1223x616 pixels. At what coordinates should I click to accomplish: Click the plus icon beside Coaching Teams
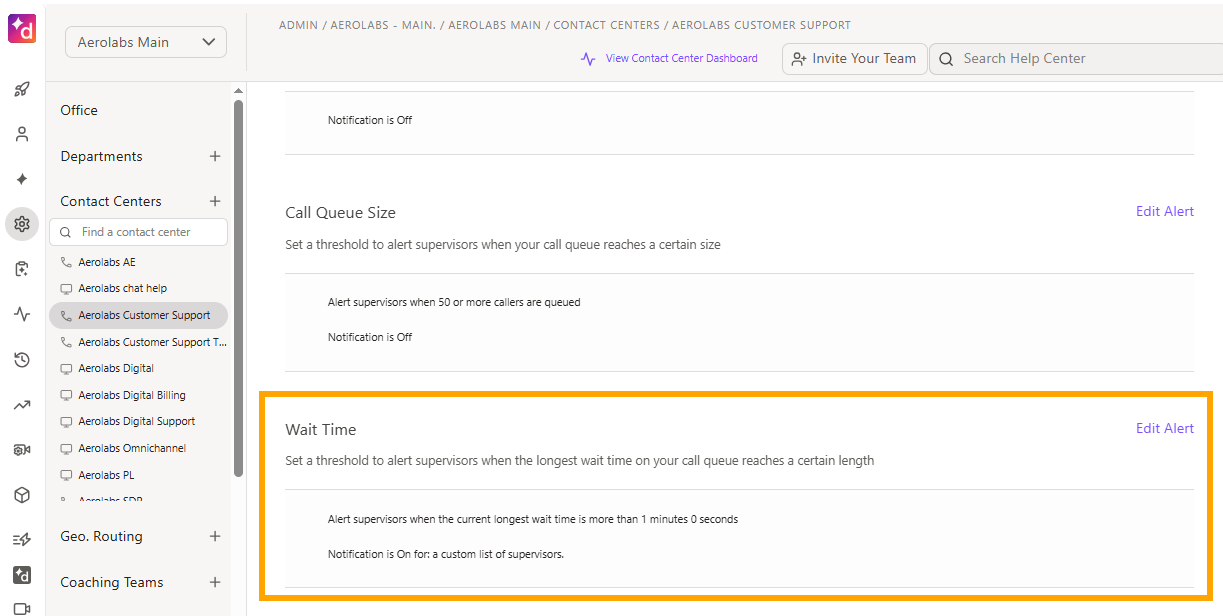215,582
